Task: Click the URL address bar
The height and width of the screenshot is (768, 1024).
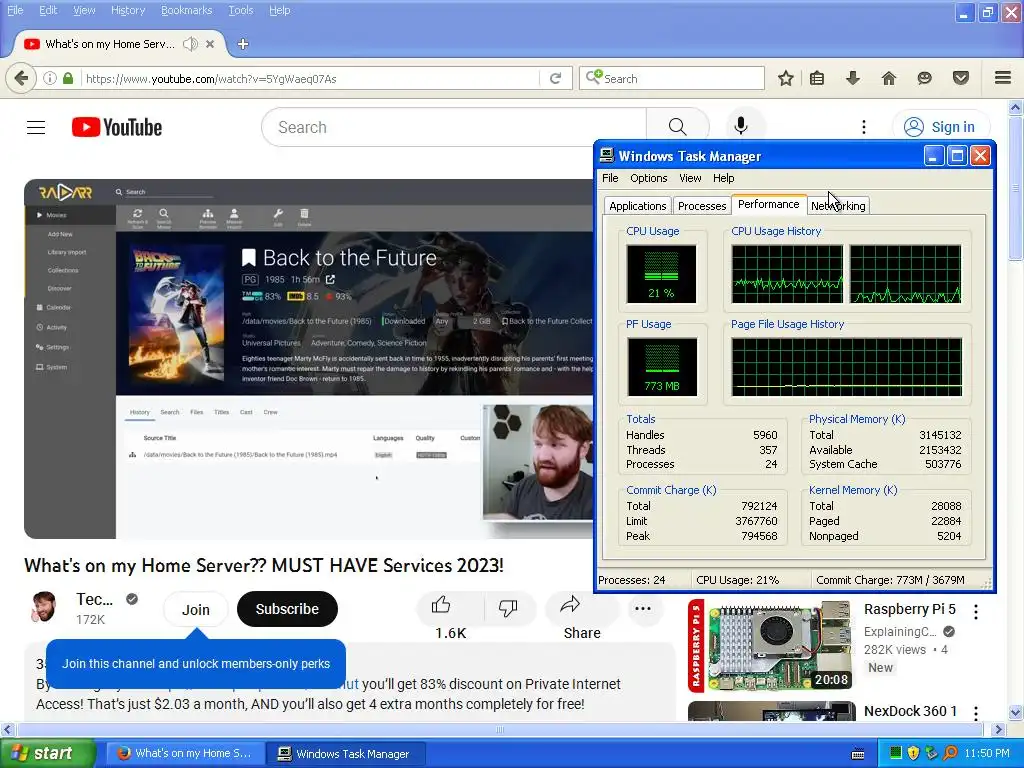Action: click(x=310, y=78)
